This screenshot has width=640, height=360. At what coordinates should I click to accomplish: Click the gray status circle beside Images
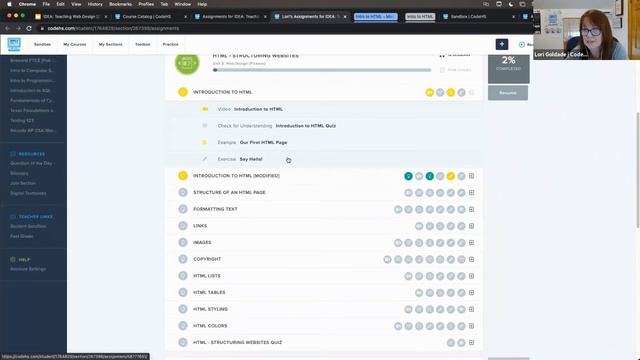click(x=183, y=242)
